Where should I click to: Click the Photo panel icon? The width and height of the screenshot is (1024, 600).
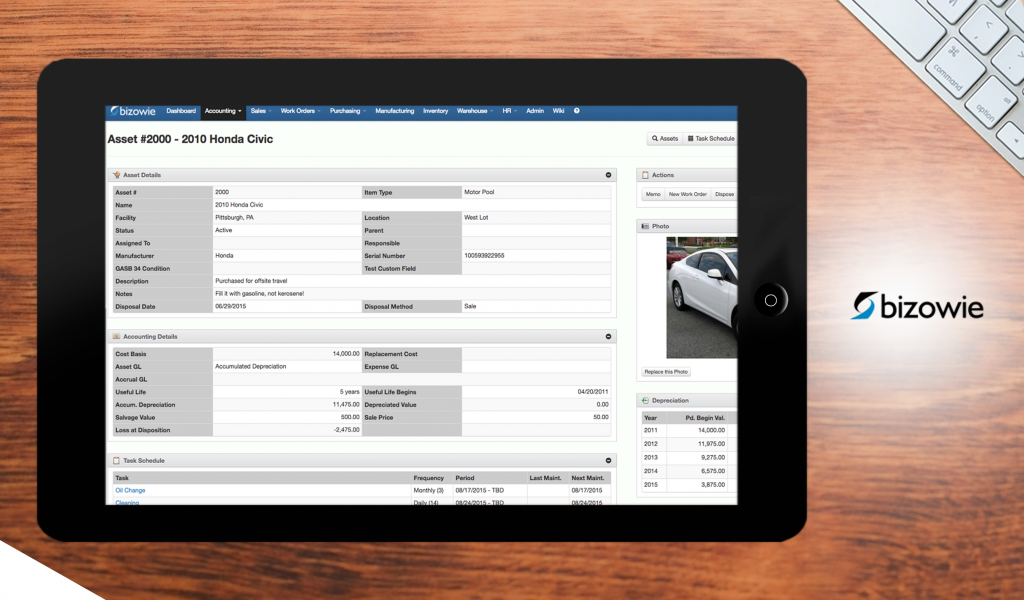[x=645, y=227]
